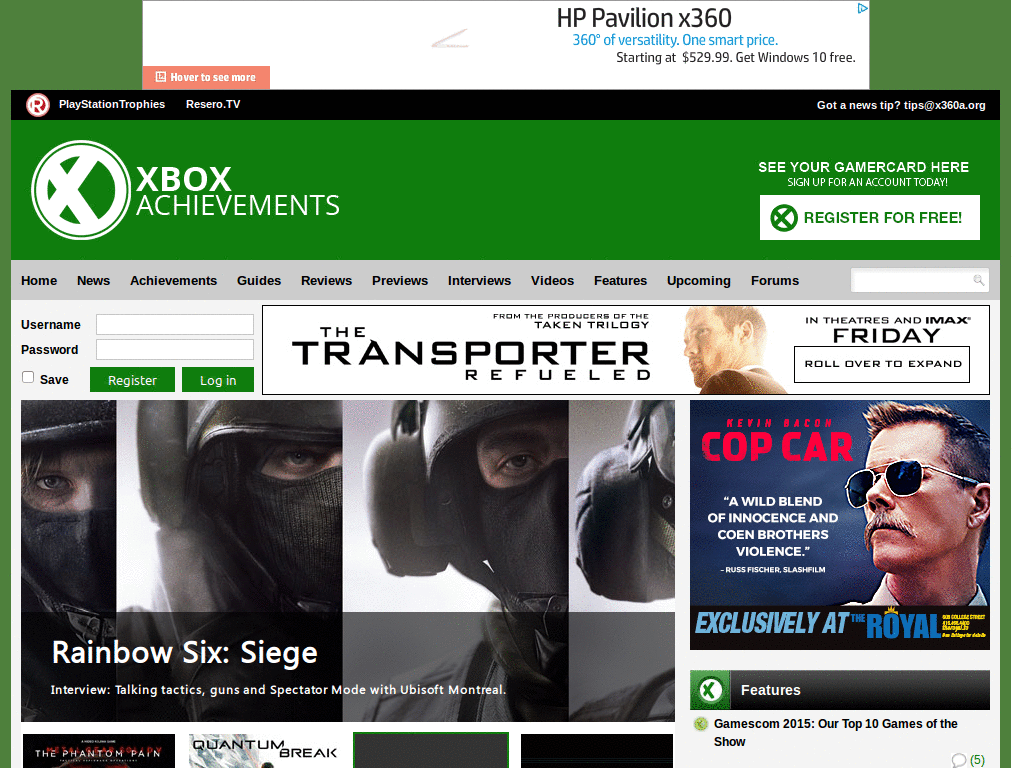
Task: Click the Features panel green X icon
Action: 711,690
